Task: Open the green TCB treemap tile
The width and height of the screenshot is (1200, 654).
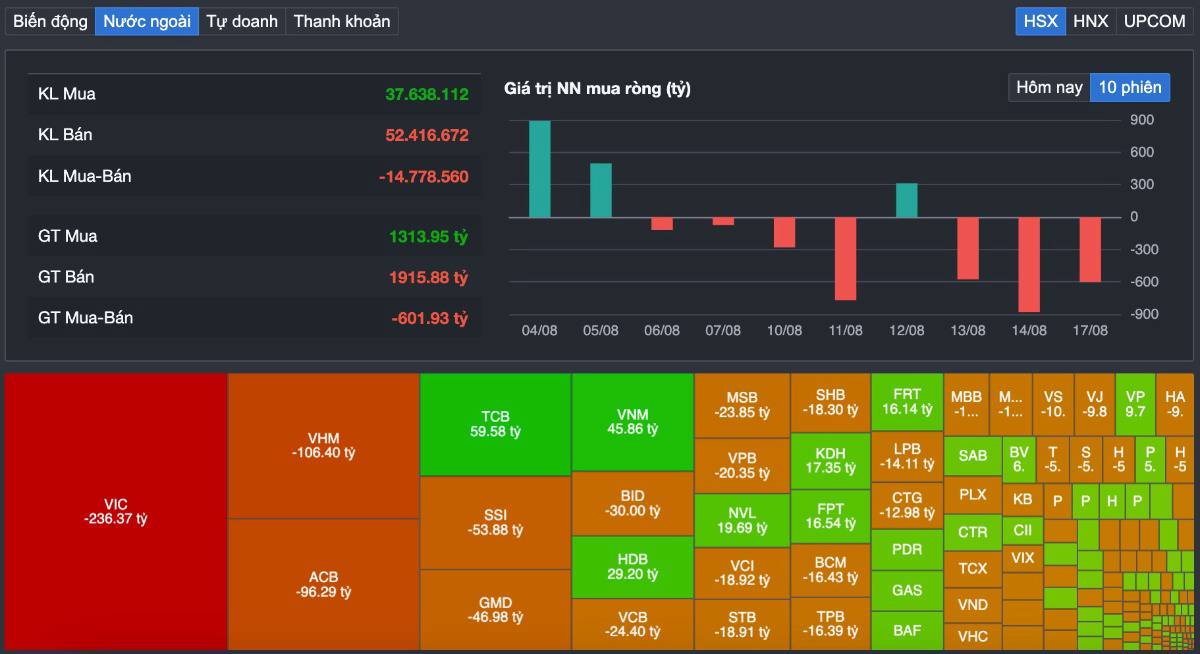Action: point(495,424)
